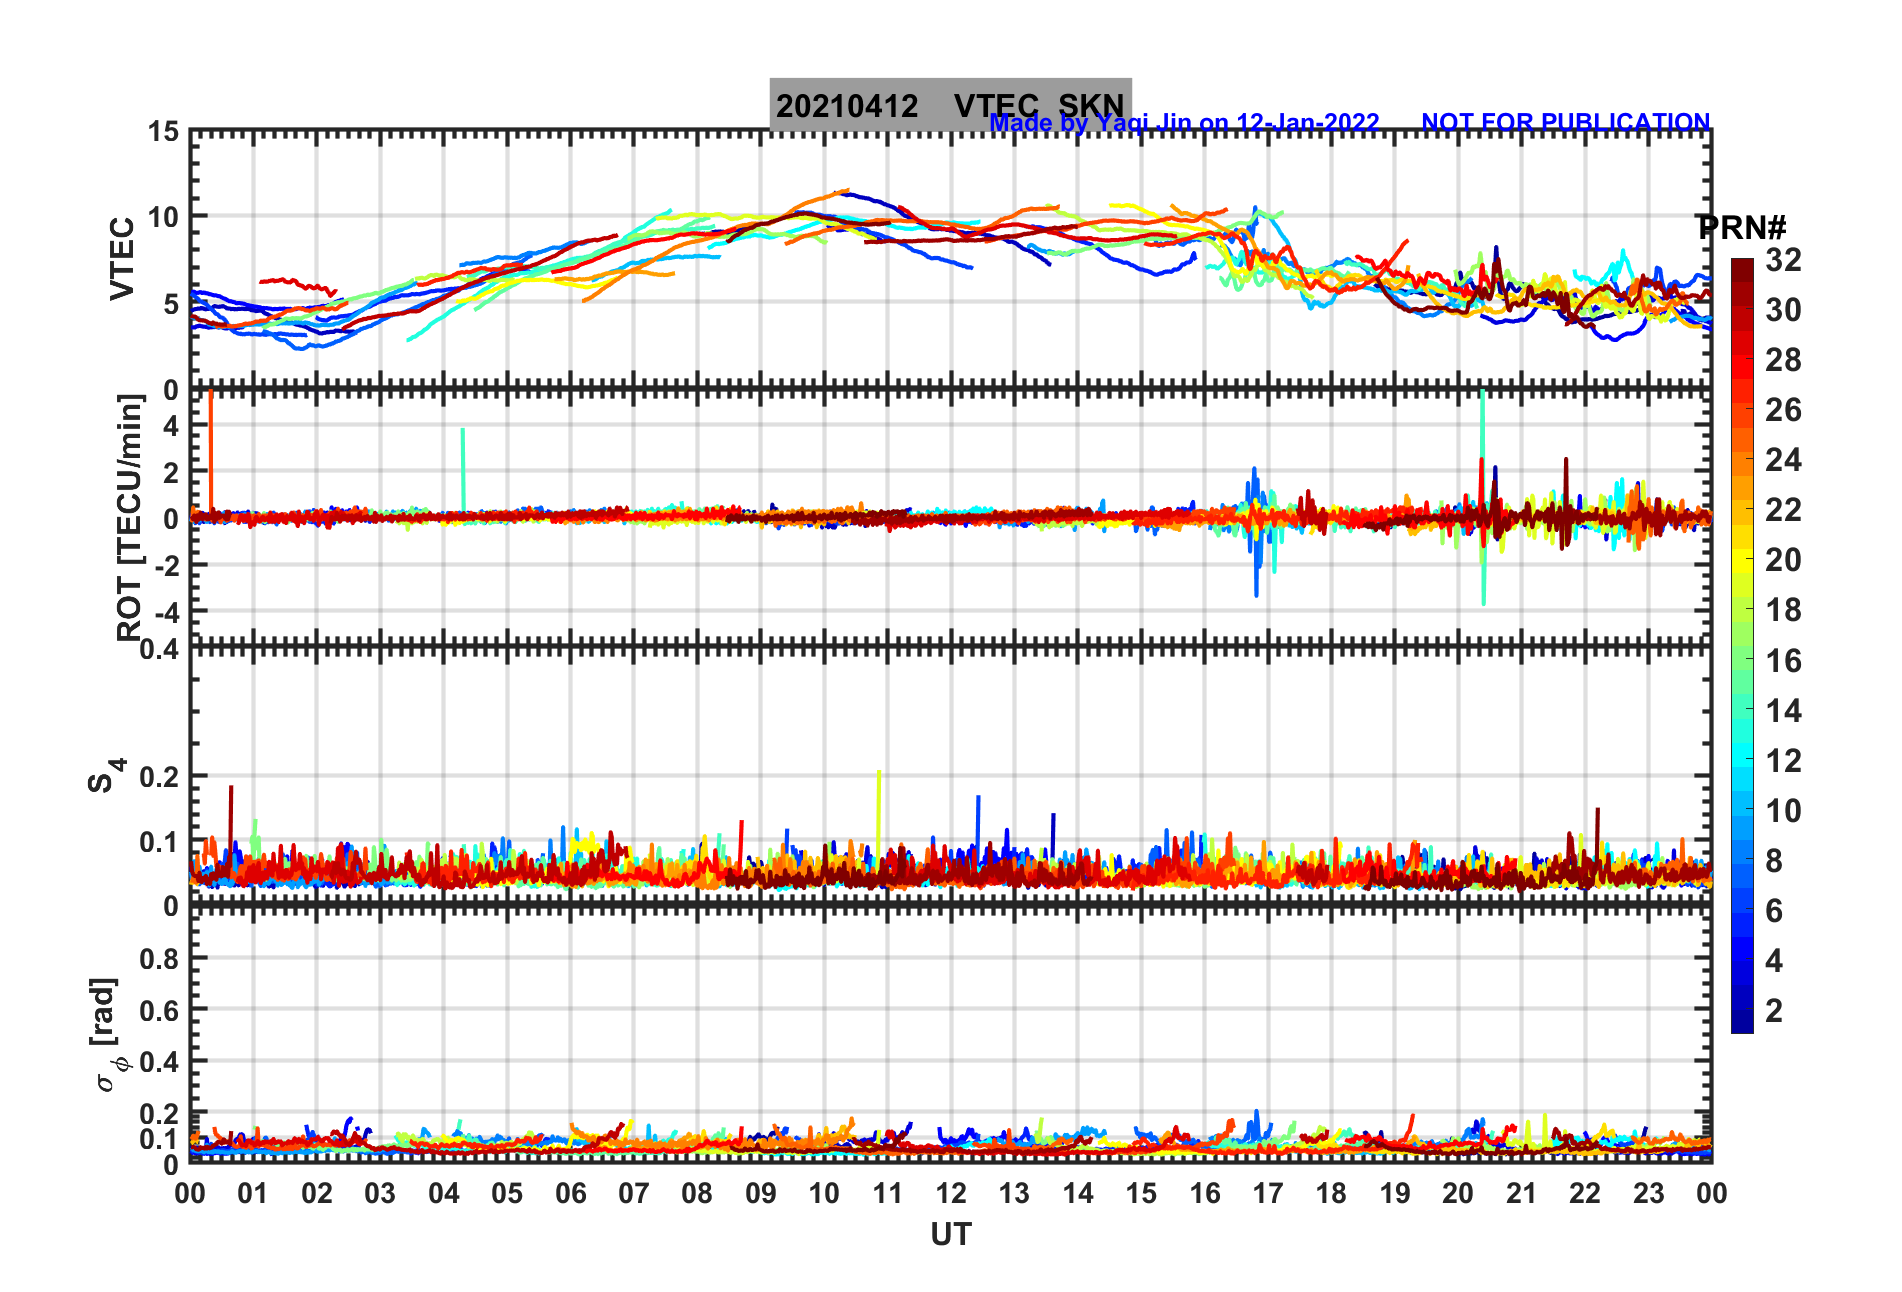Image resolution: width=1902 pixels, height=1292 pixels.
Task: Click UT axis hour label 01
Action: pos(253,1193)
